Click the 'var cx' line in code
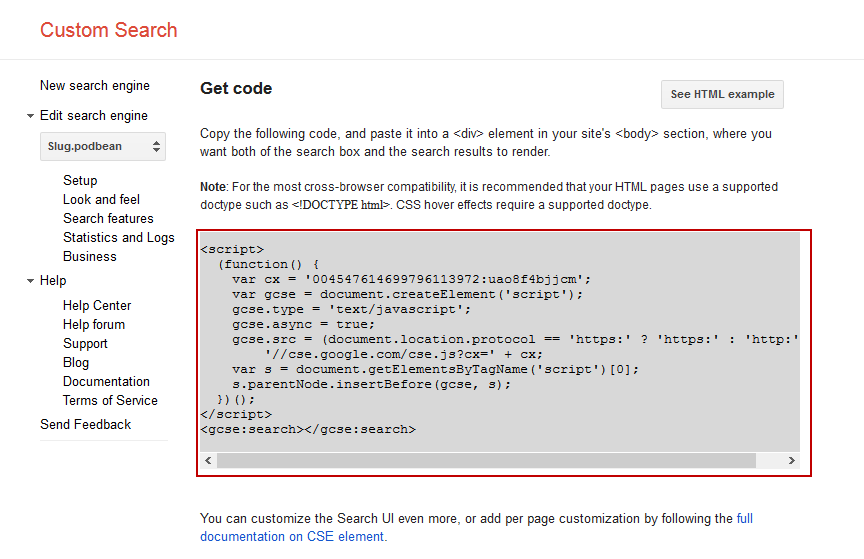The height and width of the screenshot is (559, 864). tap(411, 280)
